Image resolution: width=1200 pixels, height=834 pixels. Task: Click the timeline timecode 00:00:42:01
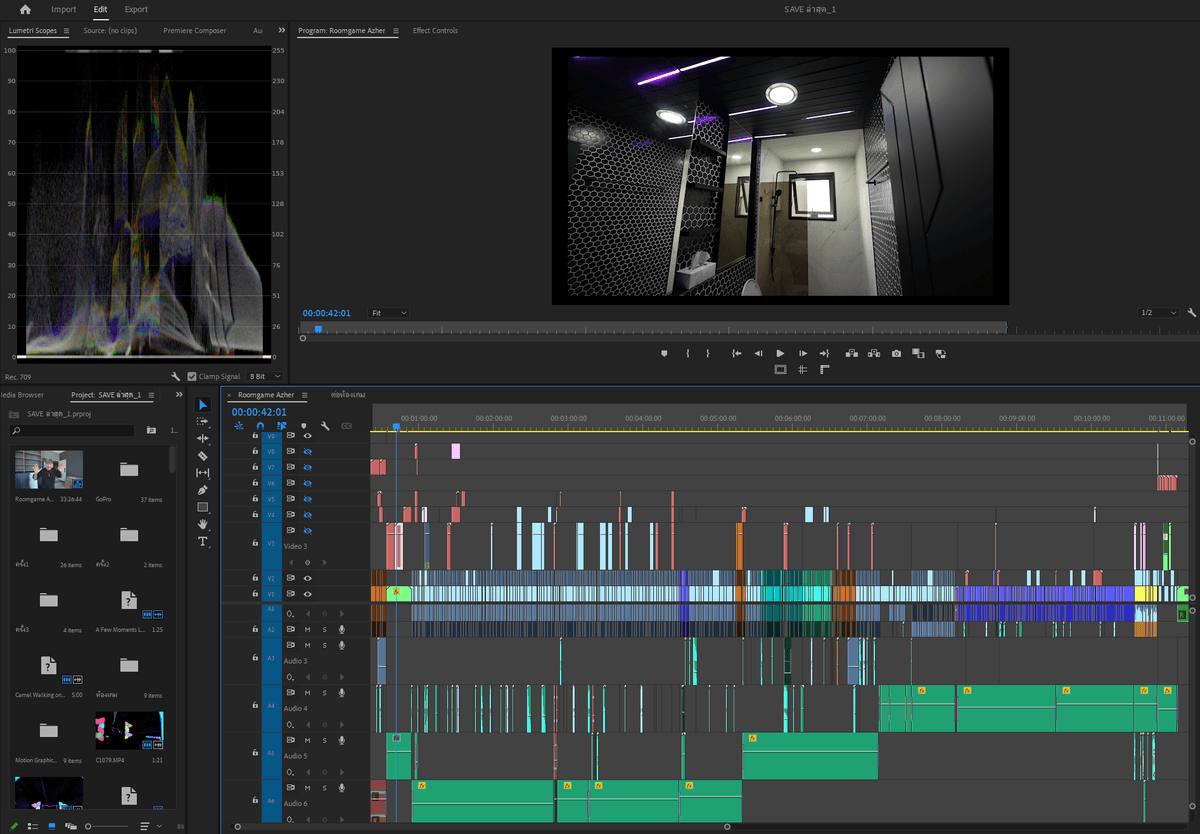coord(259,411)
